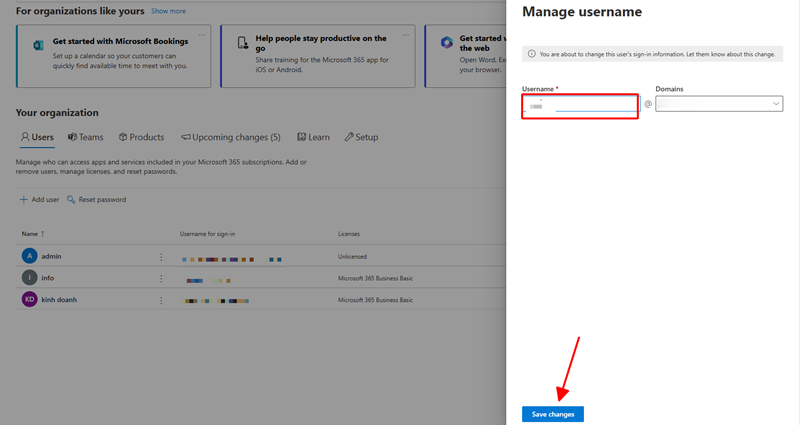This screenshot has height=425, width=800.
Task: Click the kinh doanh user avatar
Action: coord(29,299)
